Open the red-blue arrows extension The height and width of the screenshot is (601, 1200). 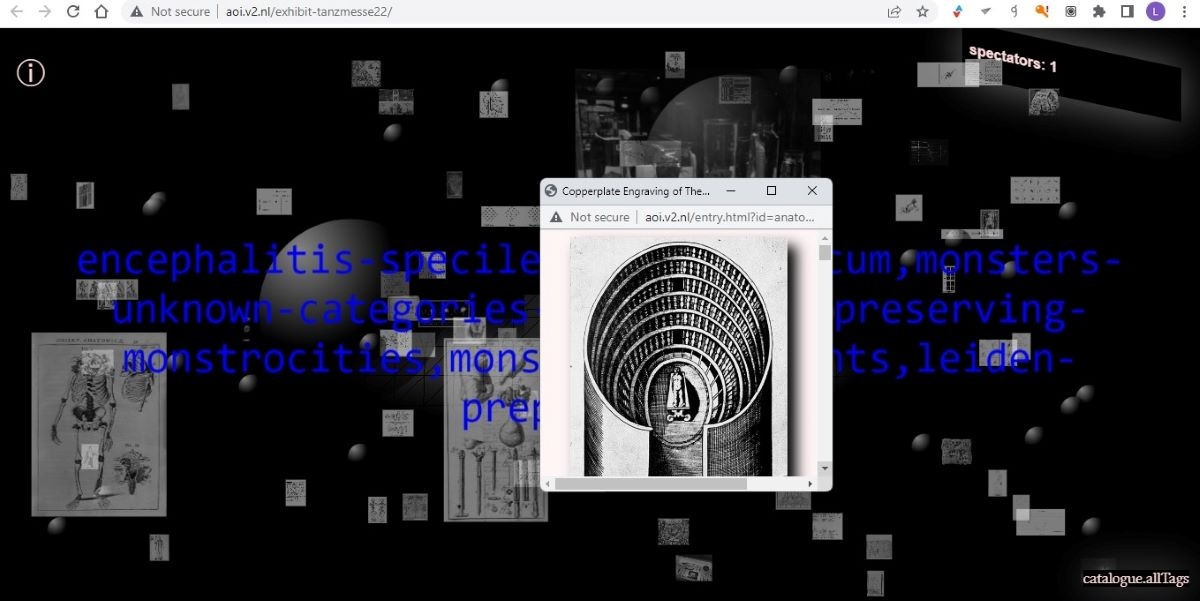(x=958, y=12)
